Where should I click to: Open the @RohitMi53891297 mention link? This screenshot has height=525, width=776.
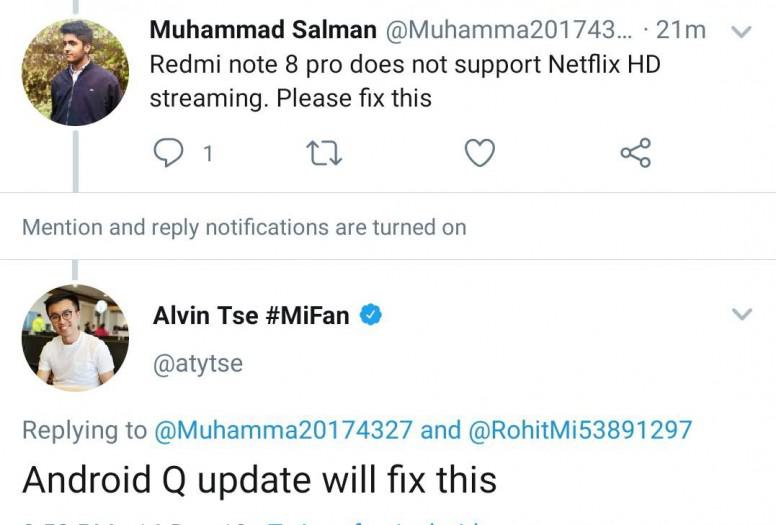(579, 430)
